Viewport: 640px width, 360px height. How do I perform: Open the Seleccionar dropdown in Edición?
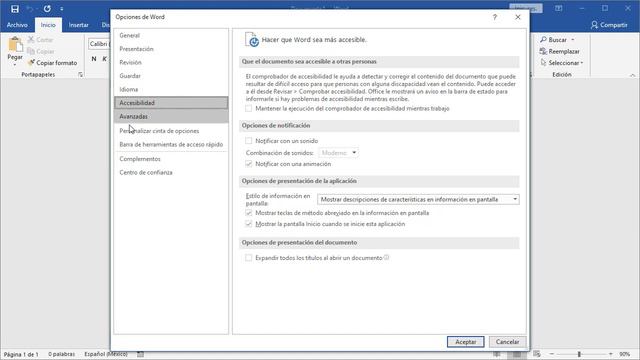[562, 63]
